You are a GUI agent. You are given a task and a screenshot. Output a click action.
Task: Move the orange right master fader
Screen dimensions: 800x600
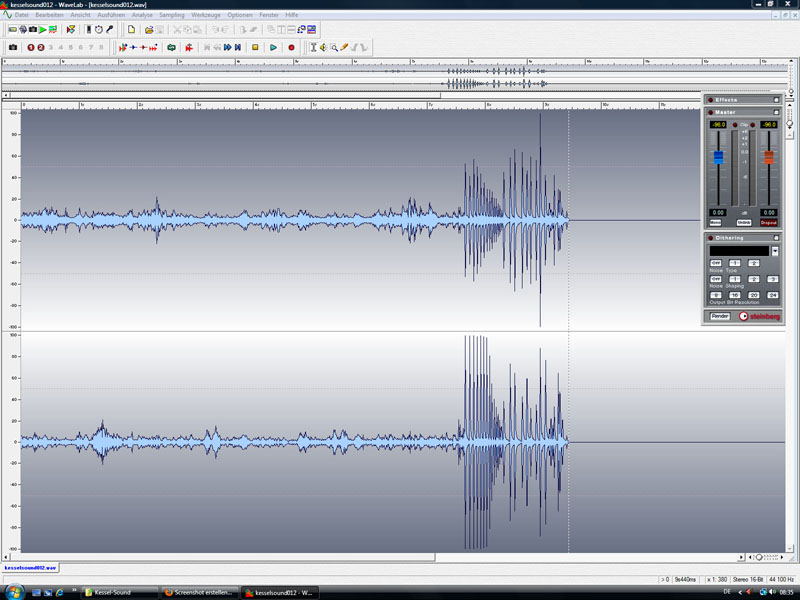coord(768,157)
